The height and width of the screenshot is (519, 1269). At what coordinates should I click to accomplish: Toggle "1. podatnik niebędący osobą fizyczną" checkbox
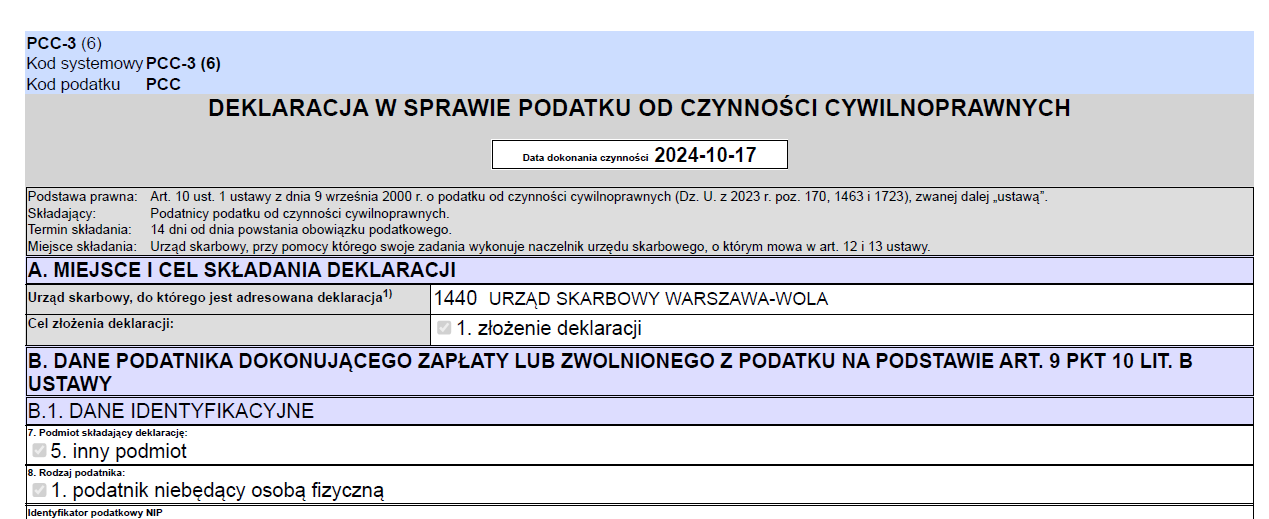pos(39,490)
